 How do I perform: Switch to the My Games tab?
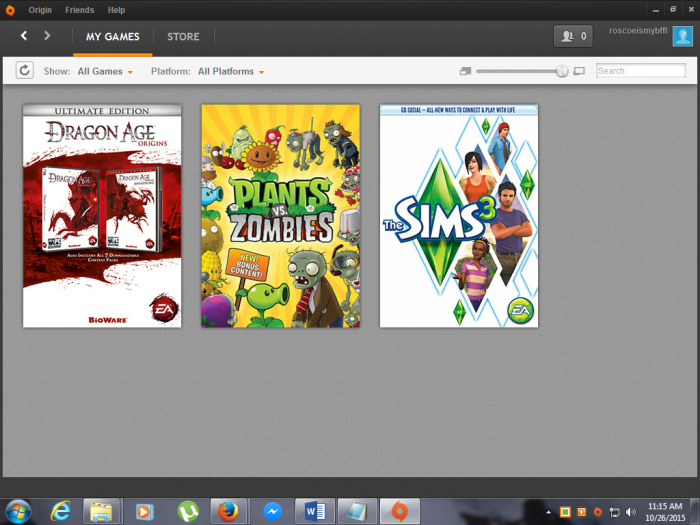click(112, 37)
